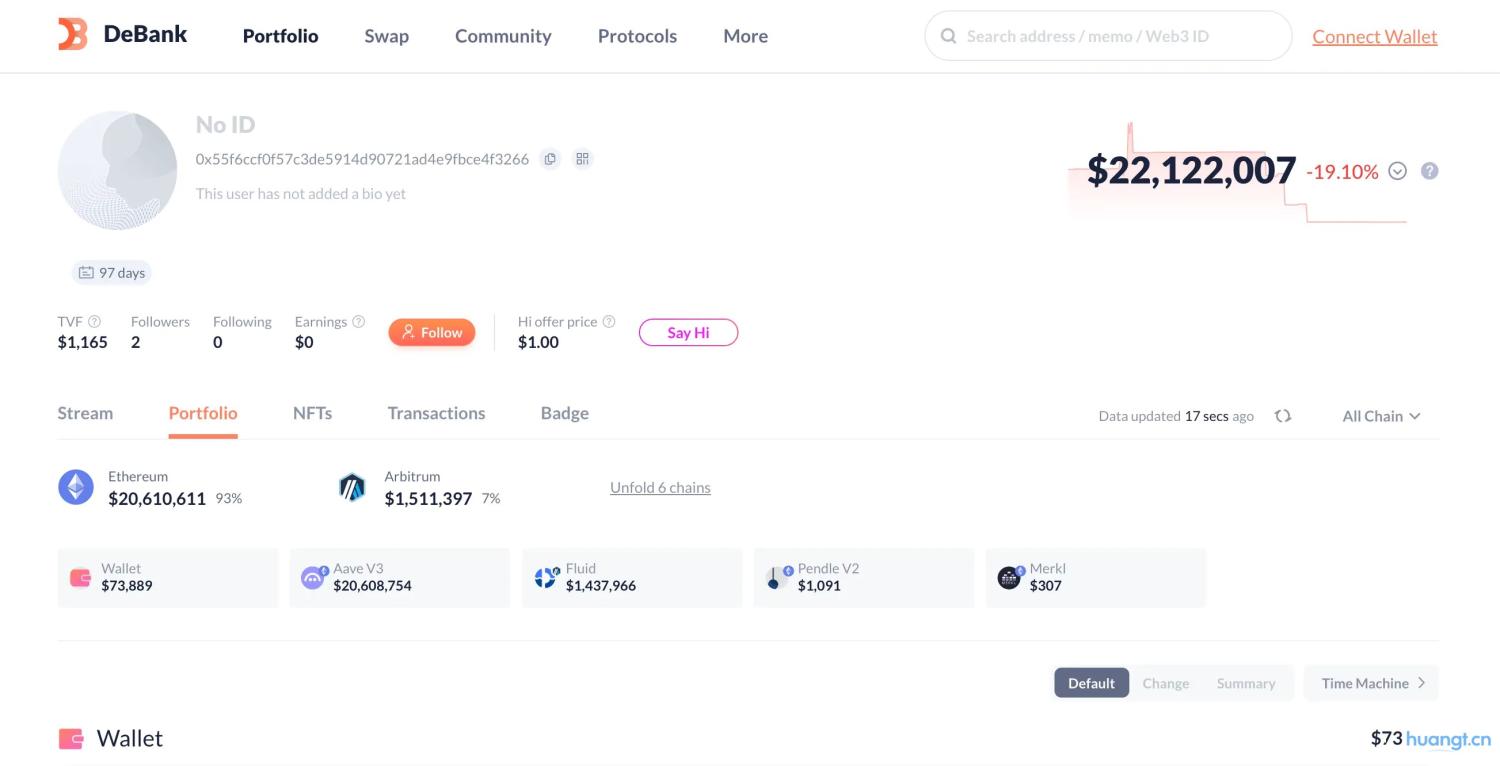Open the Protocols menu in the navbar
This screenshot has width=1500, height=766.
pyautogui.click(x=636, y=35)
